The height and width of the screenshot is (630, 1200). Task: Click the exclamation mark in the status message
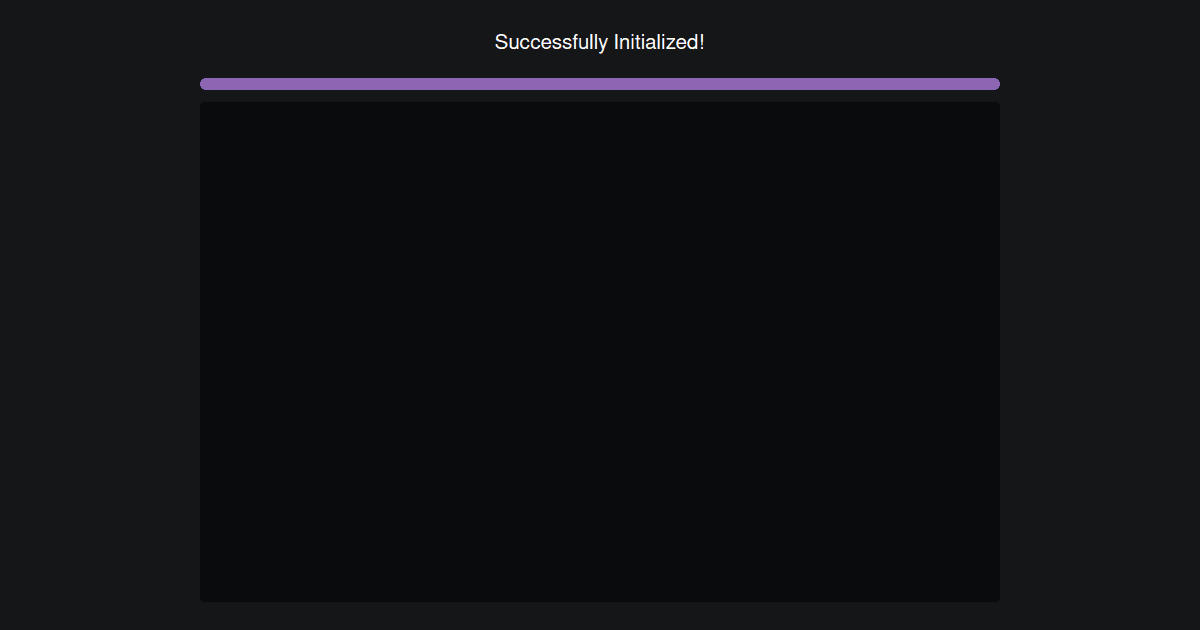coord(702,42)
